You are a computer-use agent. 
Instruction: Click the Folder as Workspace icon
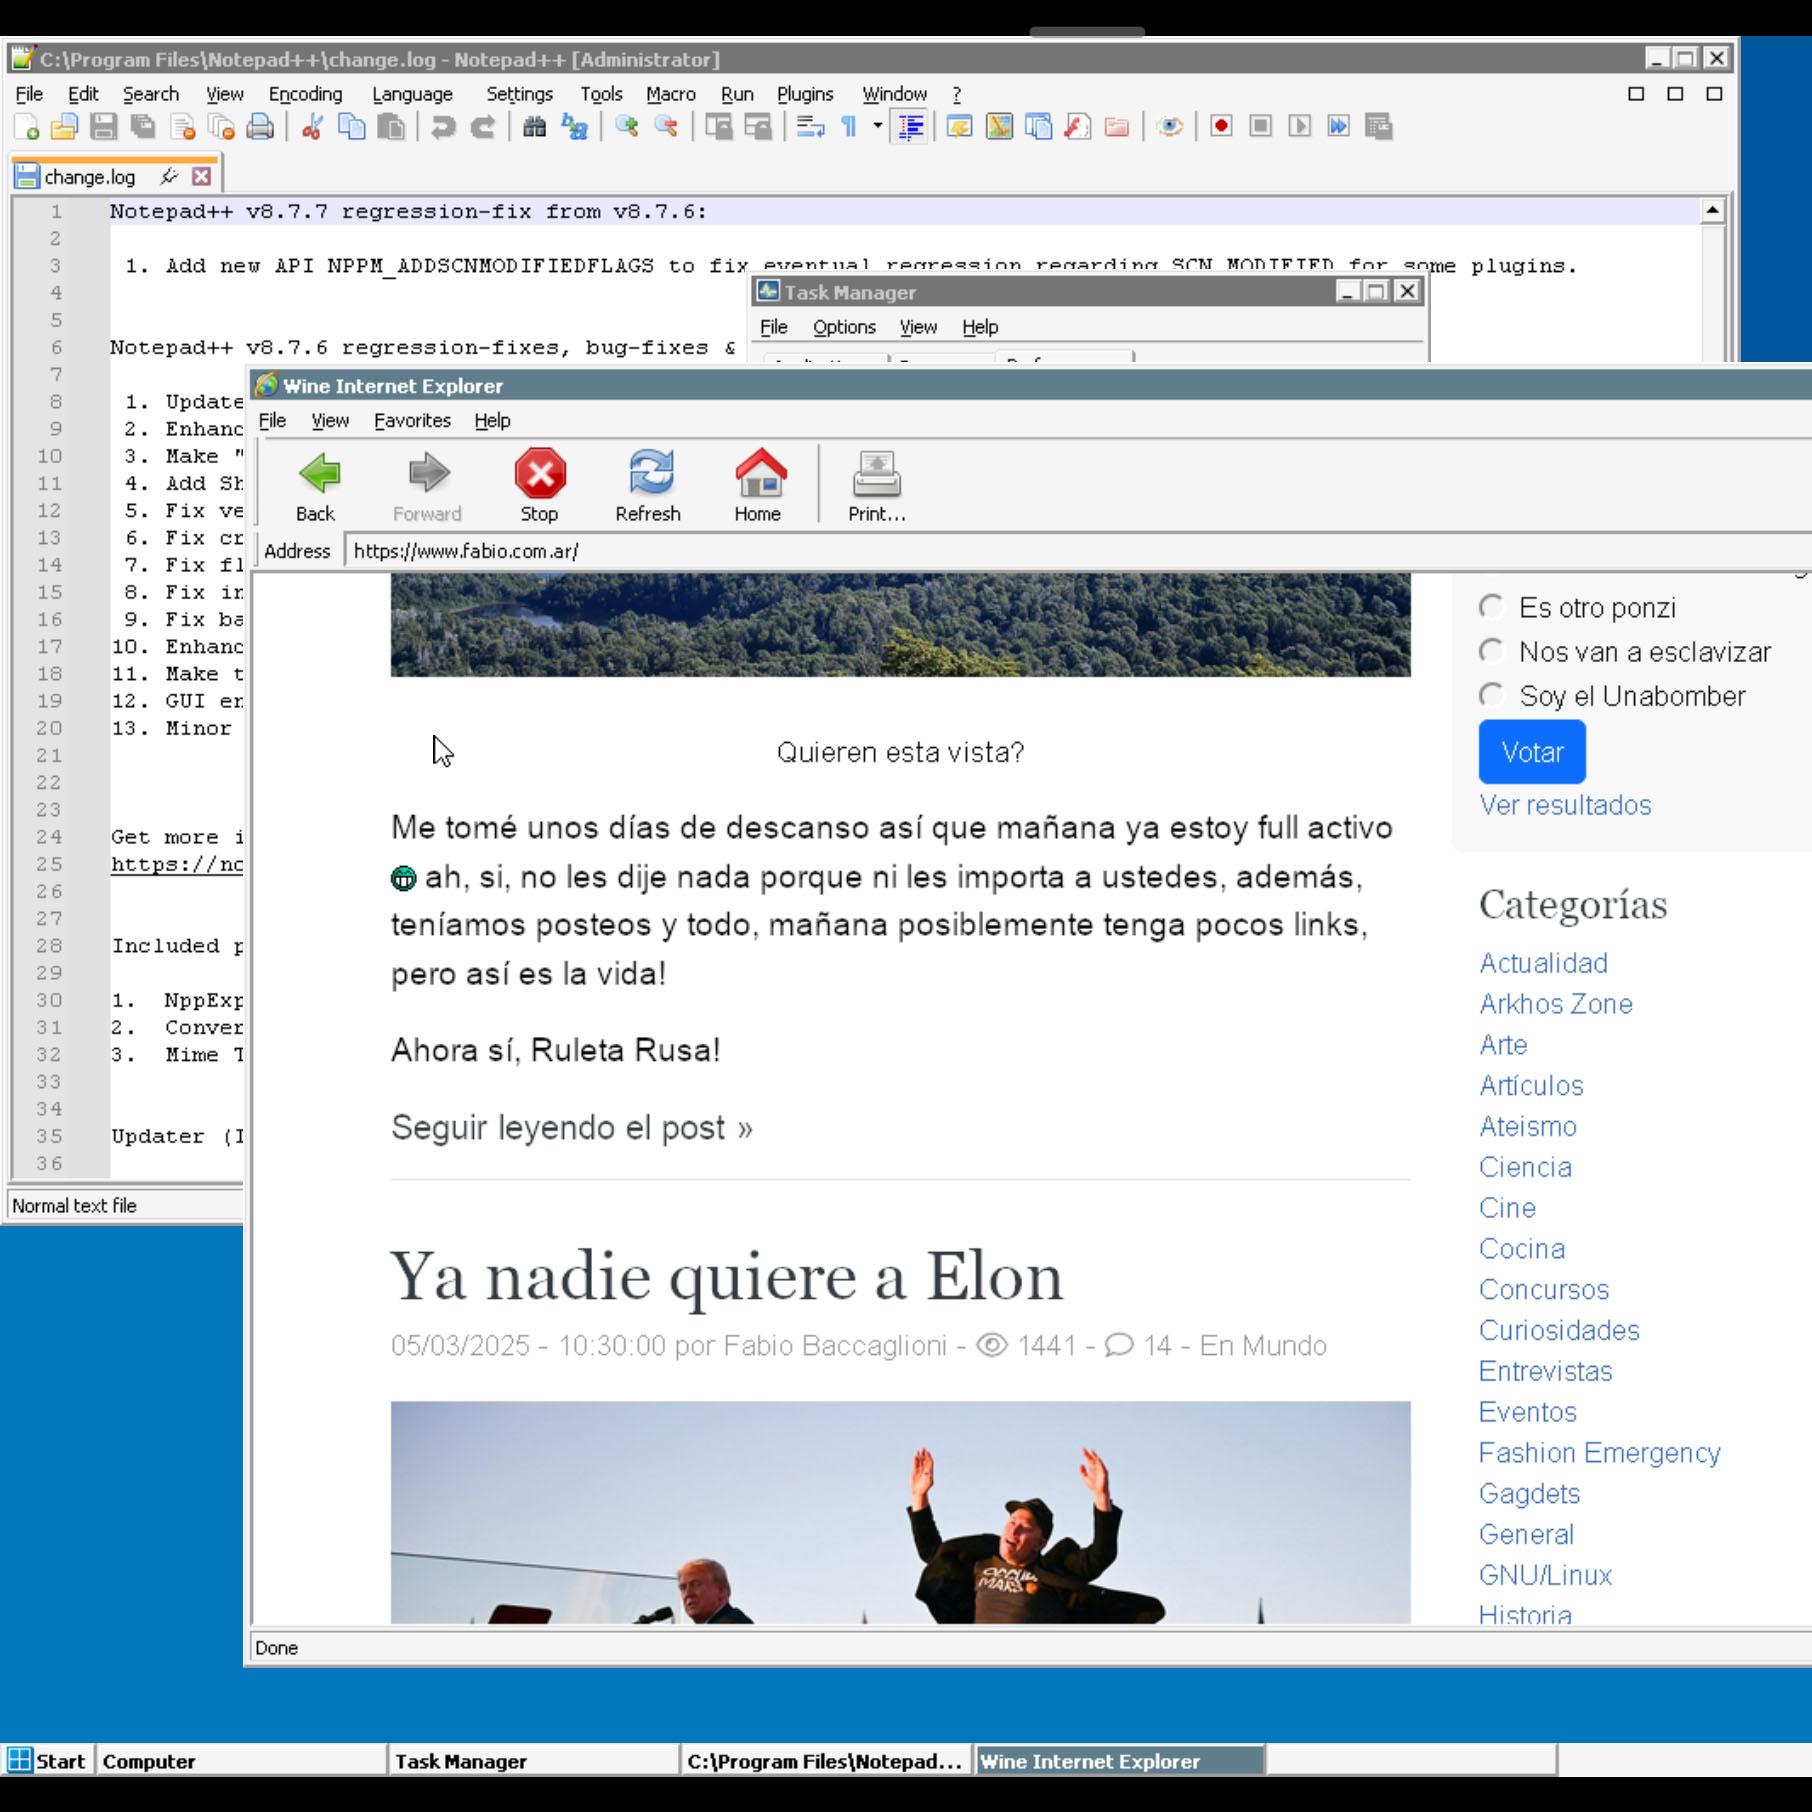point(1117,127)
